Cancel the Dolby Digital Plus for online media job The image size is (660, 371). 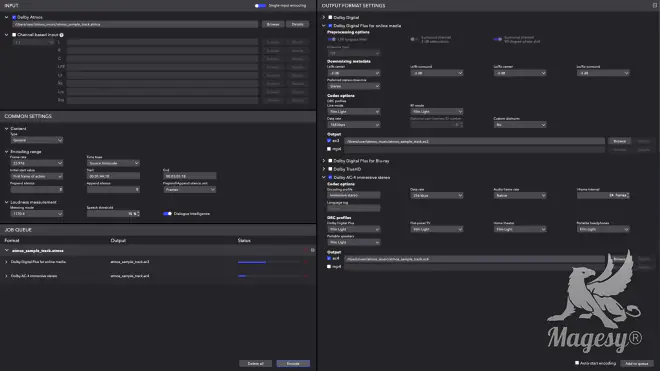pos(306,262)
